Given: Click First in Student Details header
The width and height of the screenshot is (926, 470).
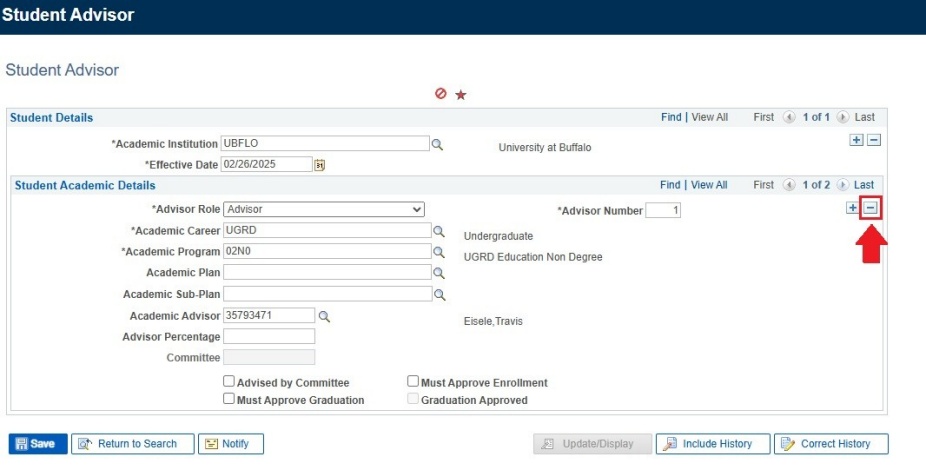Looking at the screenshot, I should pyautogui.click(x=764, y=117).
